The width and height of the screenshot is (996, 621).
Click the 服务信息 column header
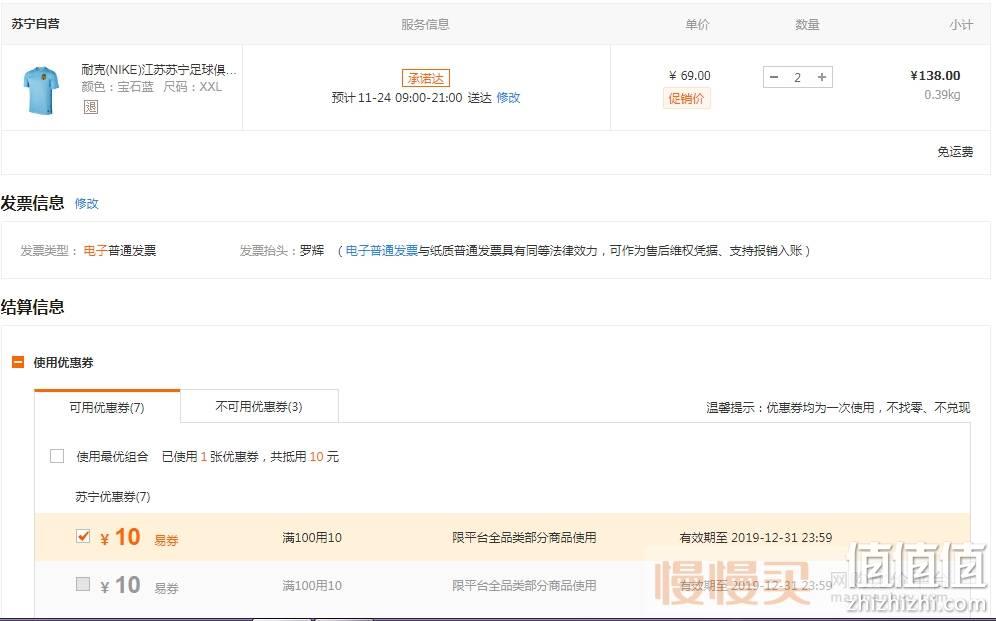pos(425,24)
